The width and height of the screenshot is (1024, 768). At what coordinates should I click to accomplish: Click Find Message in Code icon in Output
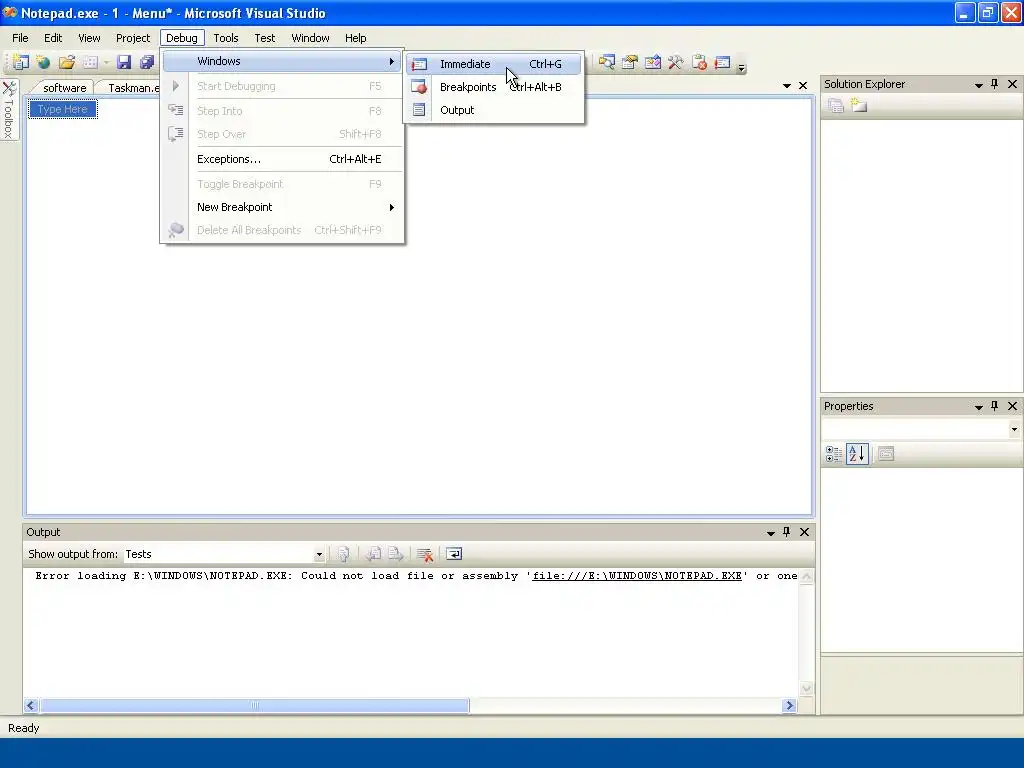coord(344,554)
